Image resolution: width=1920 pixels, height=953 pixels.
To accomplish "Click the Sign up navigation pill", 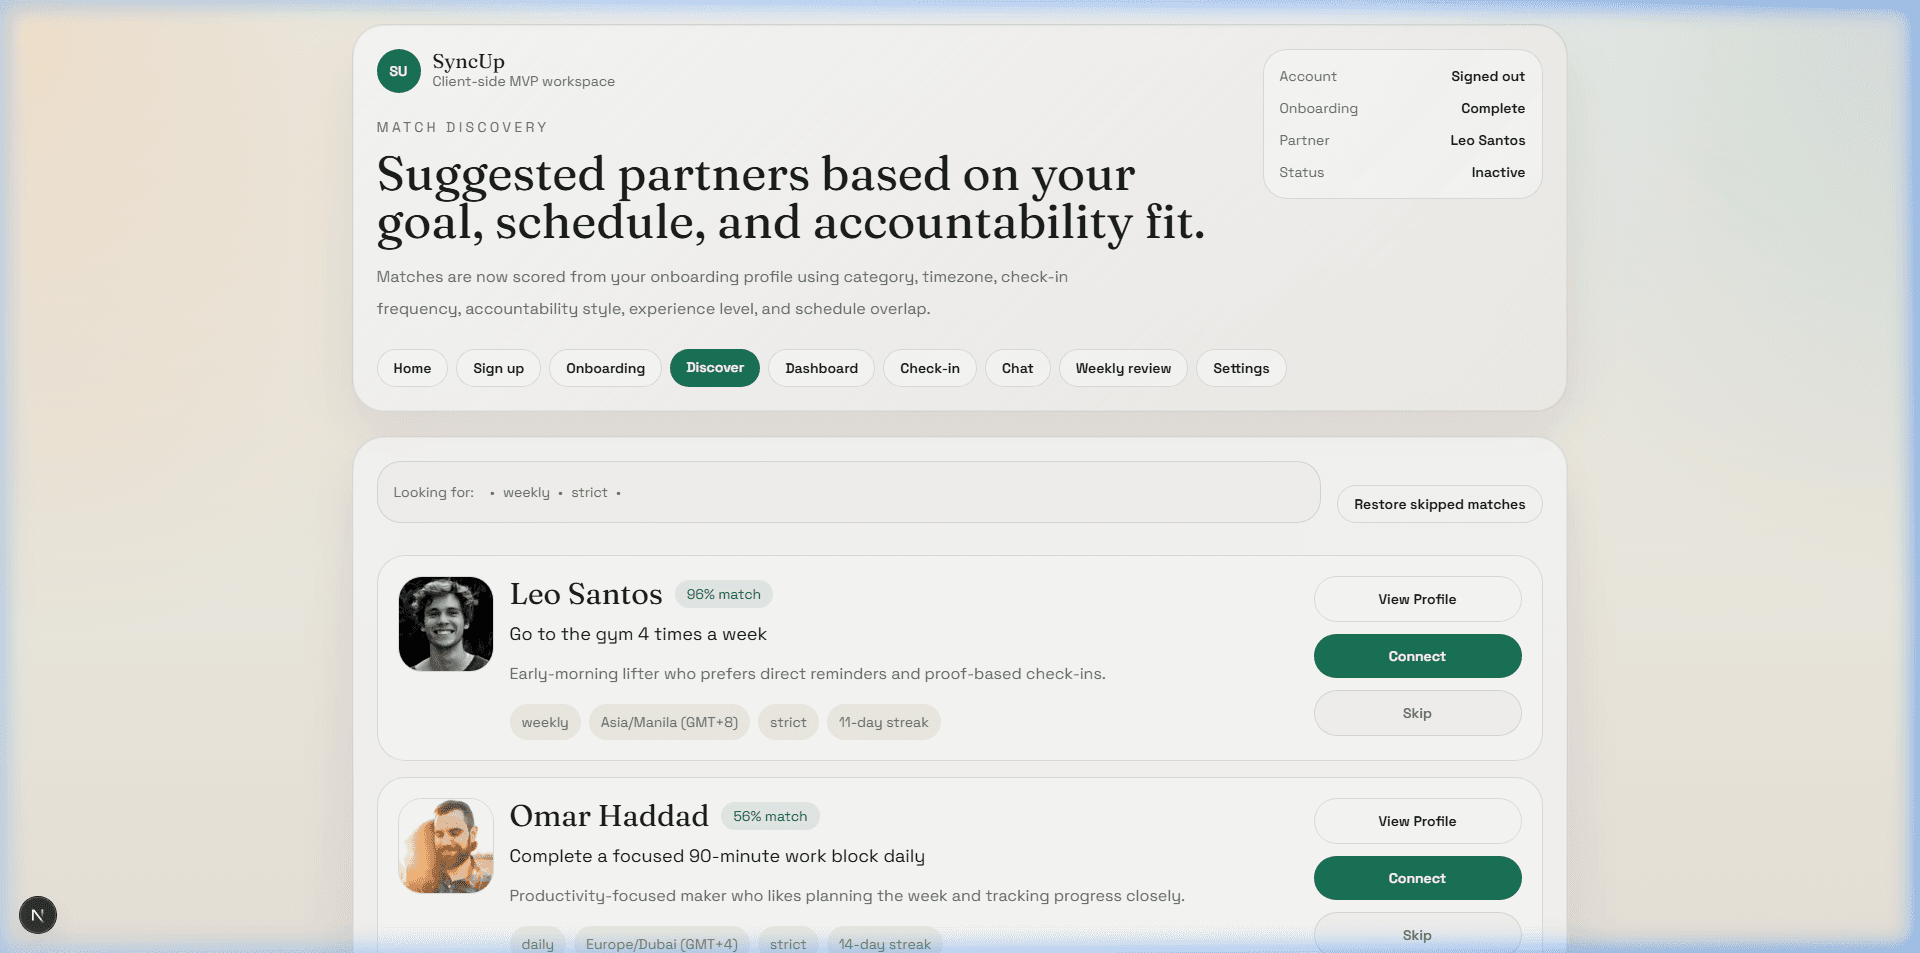I will pyautogui.click(x=498, y=368).
